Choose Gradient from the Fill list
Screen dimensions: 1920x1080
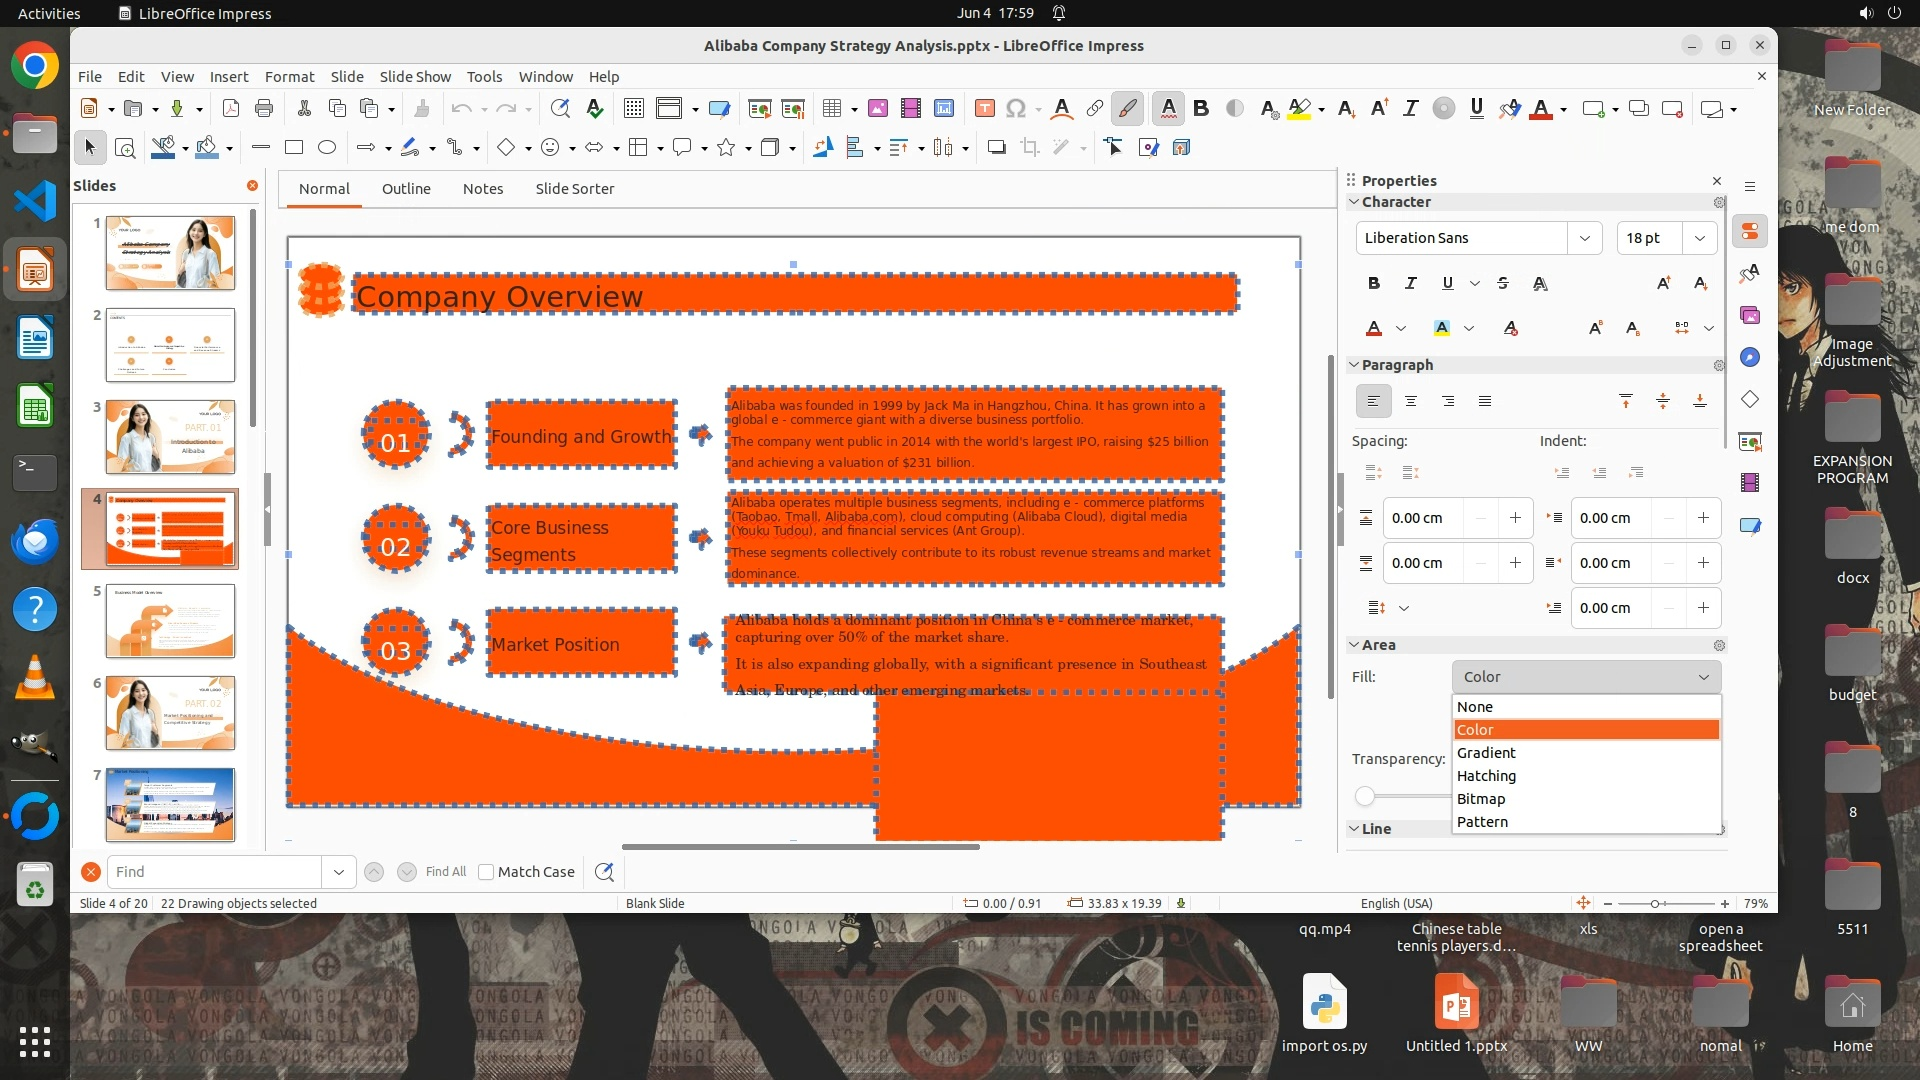coord(1486,753)
